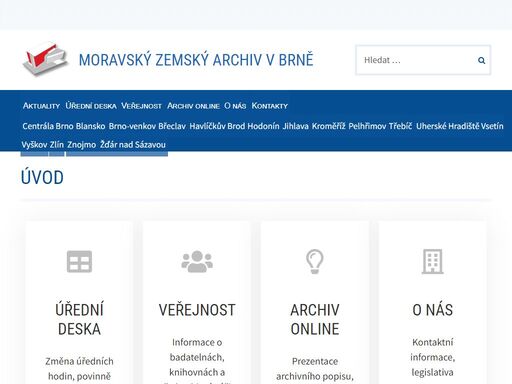Go to Znojmo branch link

click(x=81, y=145)
